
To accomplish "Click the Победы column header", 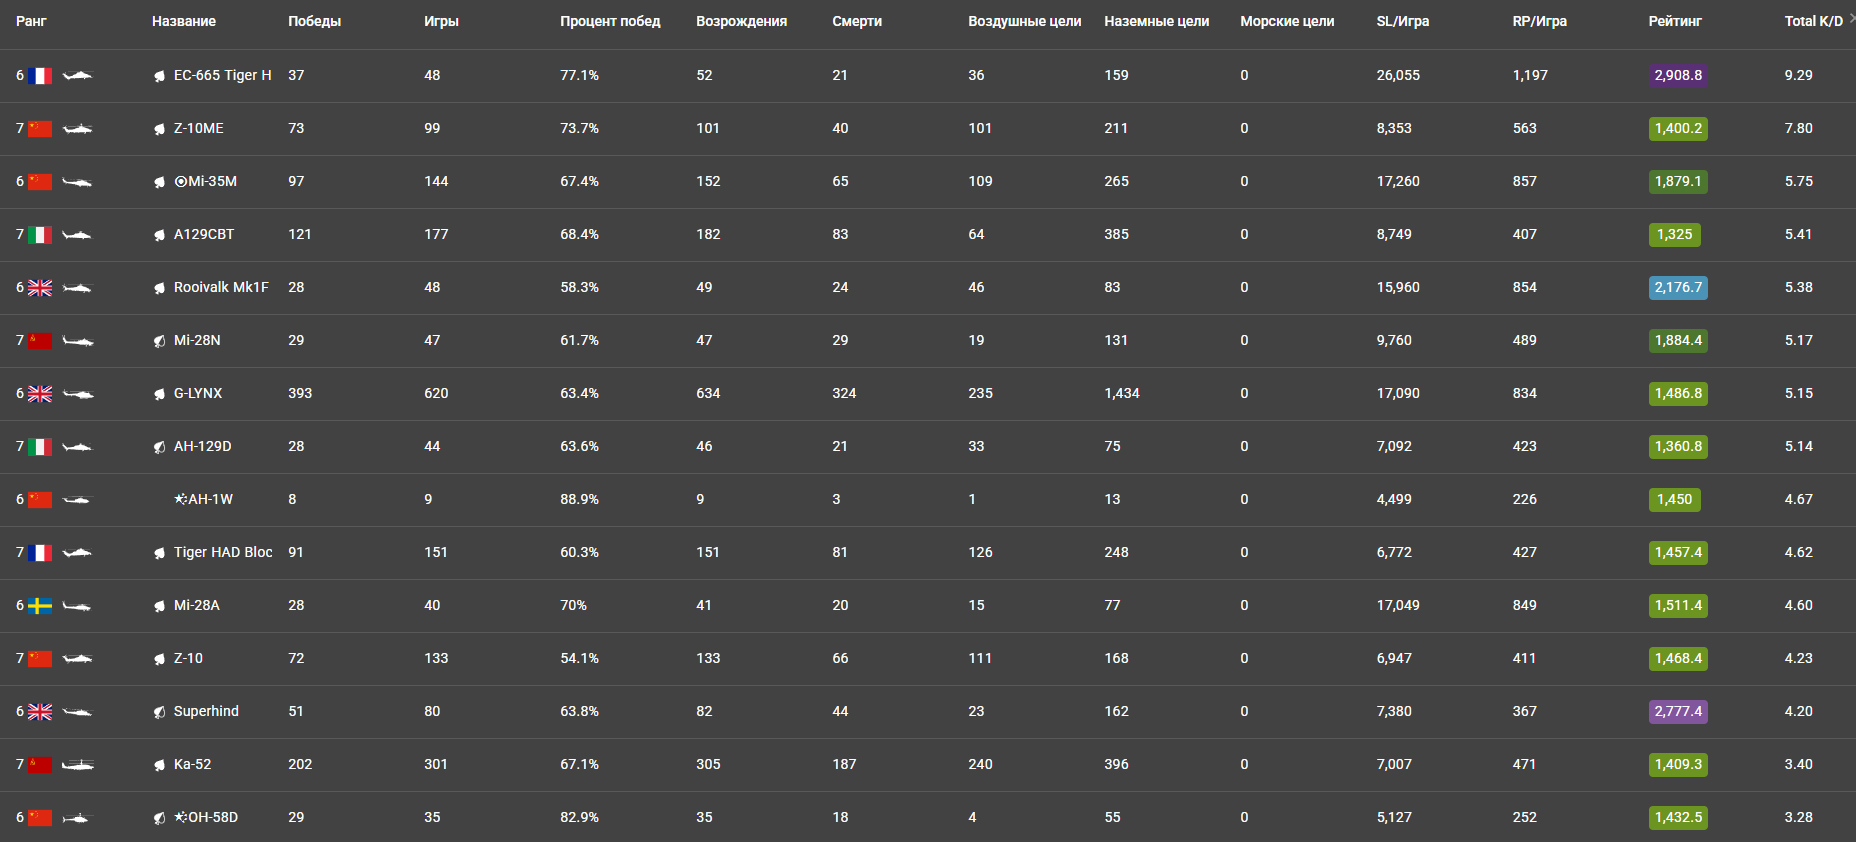I will 314,21.
